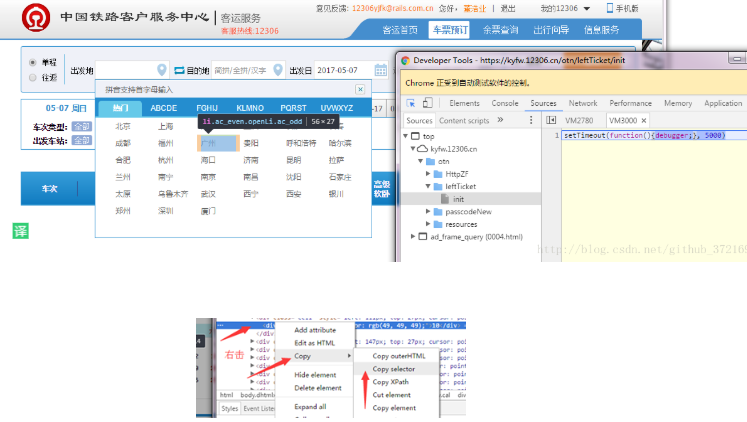Image resolution: width=747 pixels, height=422 pixels.
Task: Click Hide element menu entry
Action: pyautogui.click(x=315, y=375)
